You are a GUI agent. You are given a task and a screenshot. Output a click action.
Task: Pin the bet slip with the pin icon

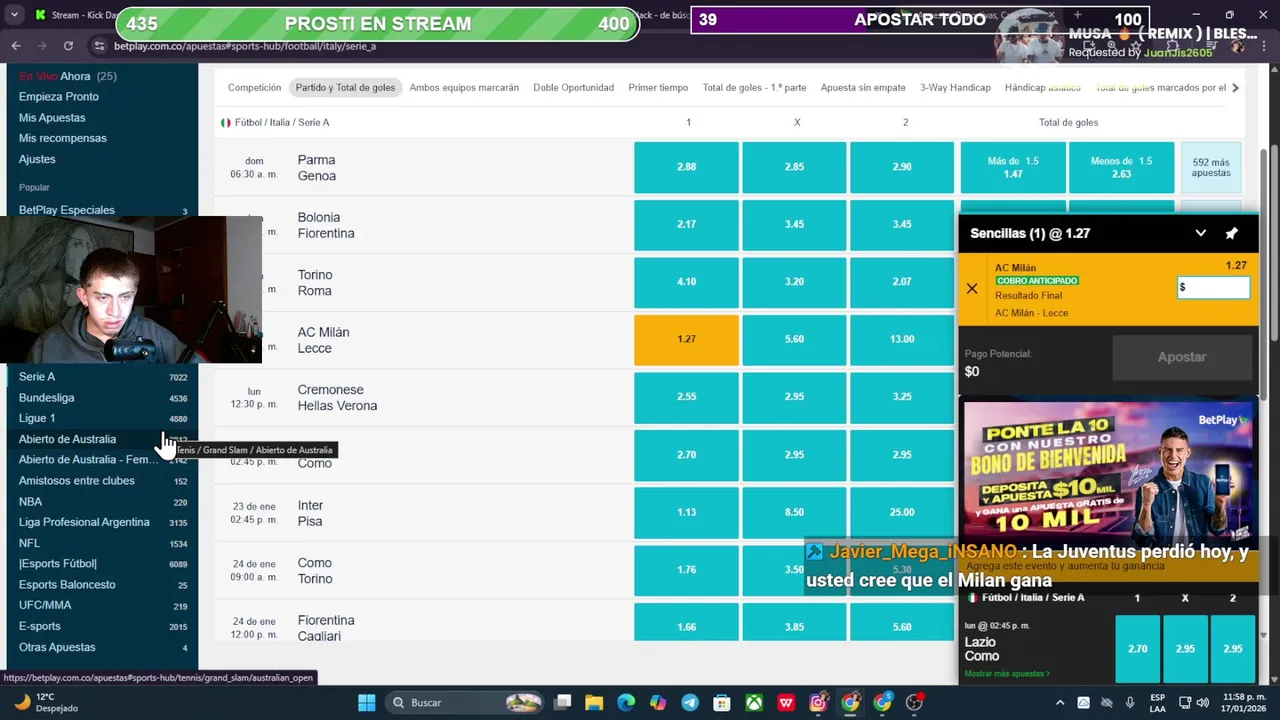1231,233
